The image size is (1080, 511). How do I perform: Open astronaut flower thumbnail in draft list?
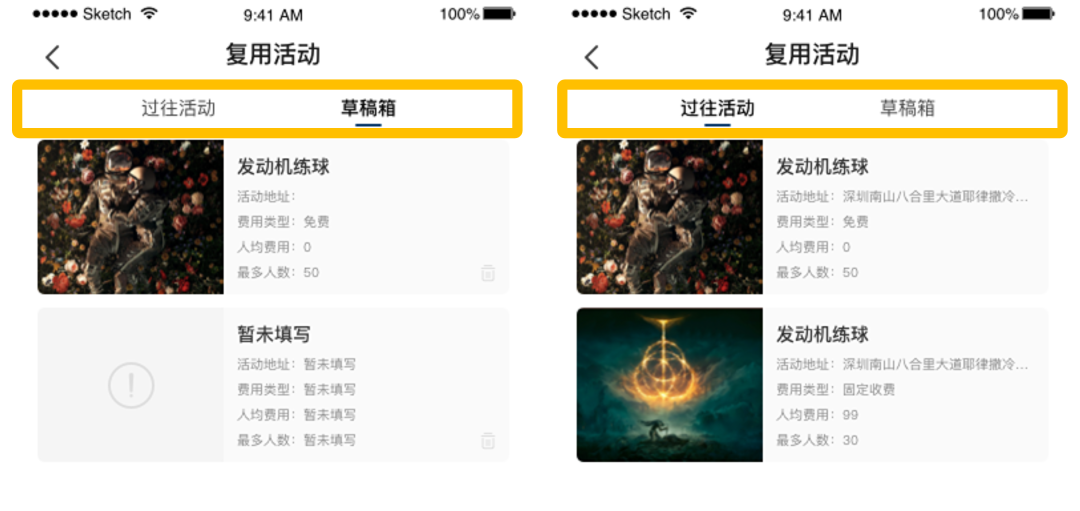click(x=131, y=217)
